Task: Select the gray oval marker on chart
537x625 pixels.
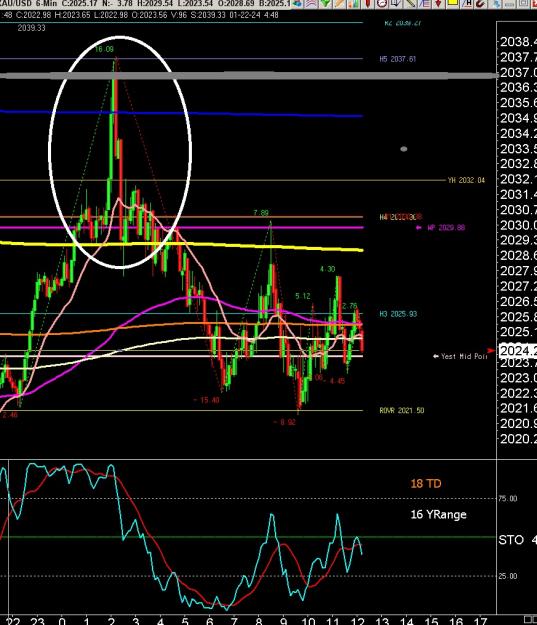Action: coord(404,149)
